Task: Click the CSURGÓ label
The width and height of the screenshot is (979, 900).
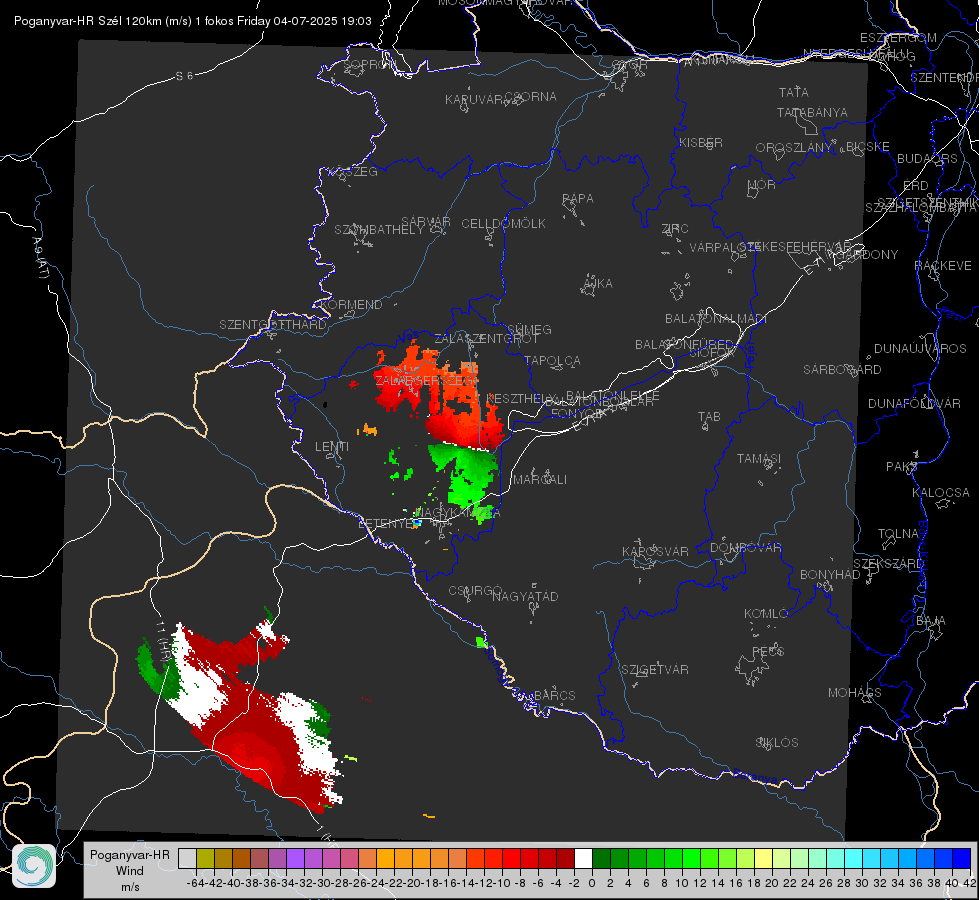Action: 475,591
